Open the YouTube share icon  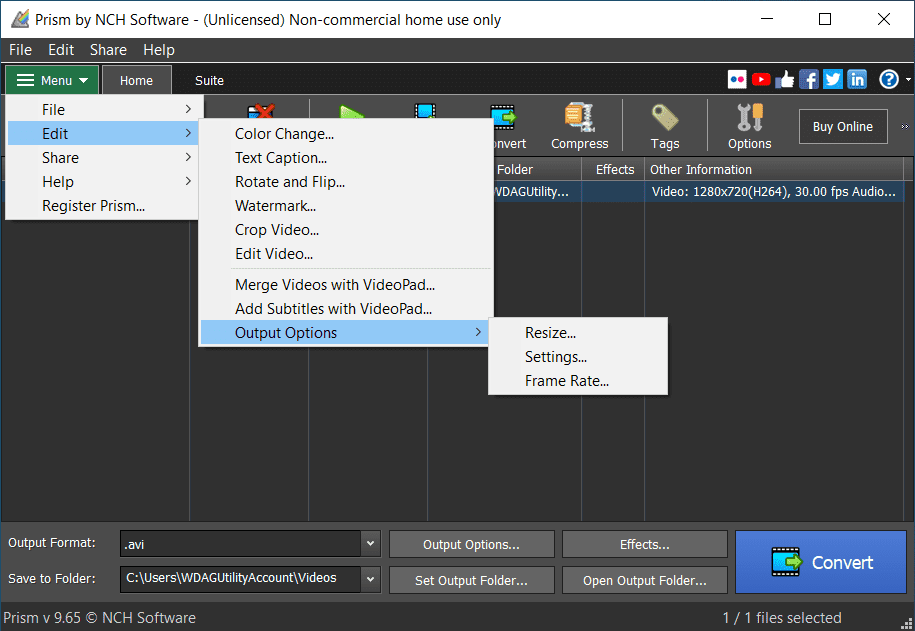761,79
